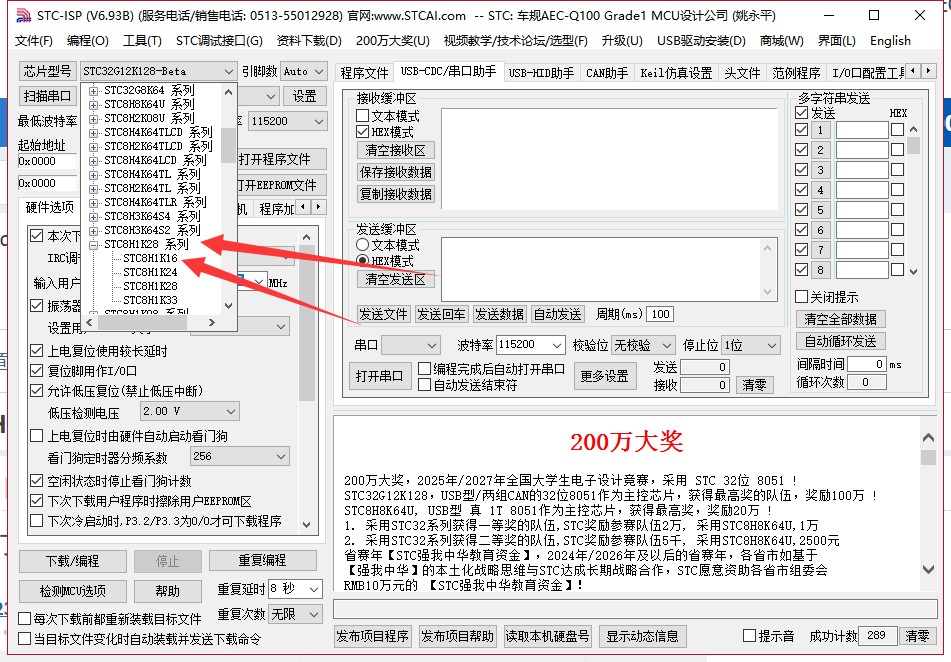Open the 重复次数 无限 dropdown
This screenshot has width=951, height=662.
click(x=295, y=615)
